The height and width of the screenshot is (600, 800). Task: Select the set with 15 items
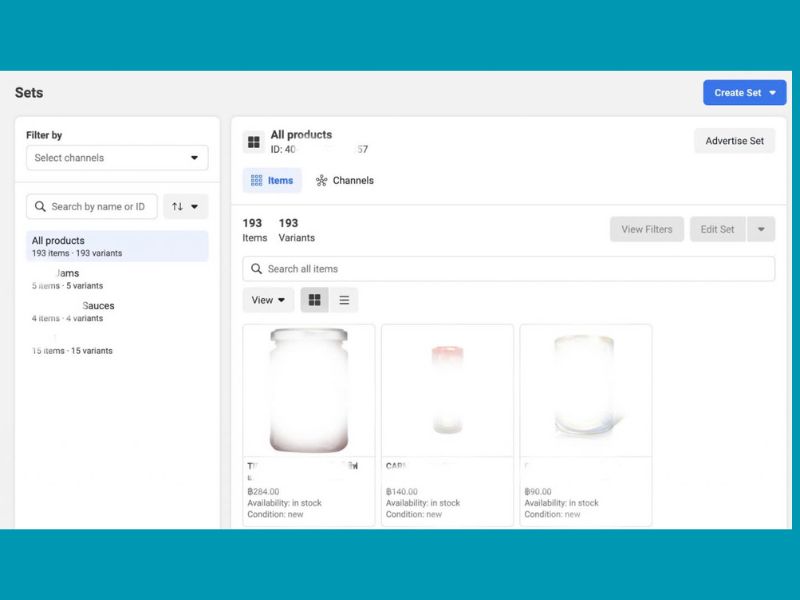tap(117, 344)
